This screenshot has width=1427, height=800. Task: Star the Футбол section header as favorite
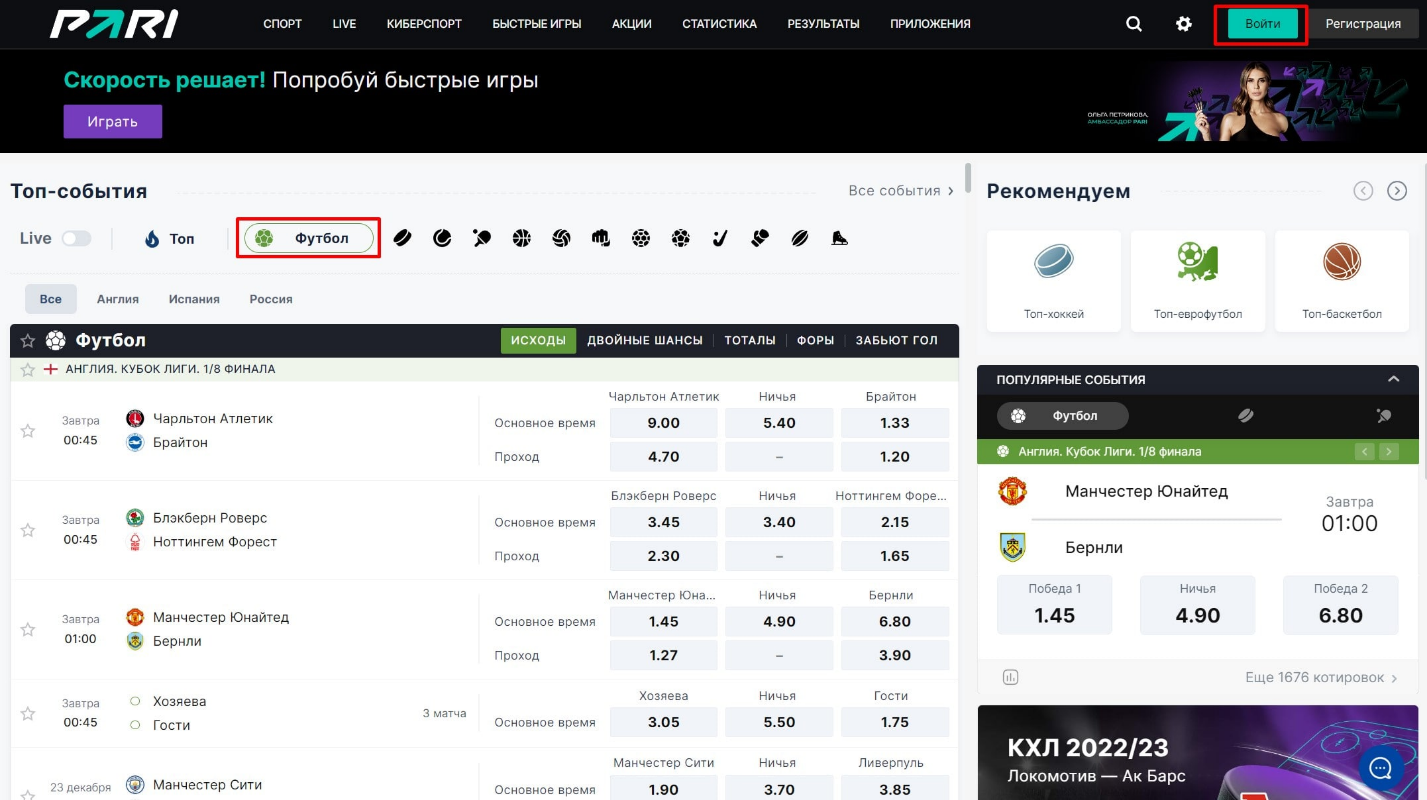point(28,341)
